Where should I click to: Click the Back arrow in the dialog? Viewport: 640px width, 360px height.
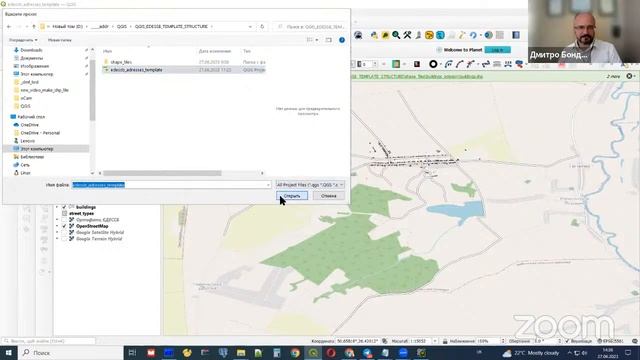click(9, 27)
